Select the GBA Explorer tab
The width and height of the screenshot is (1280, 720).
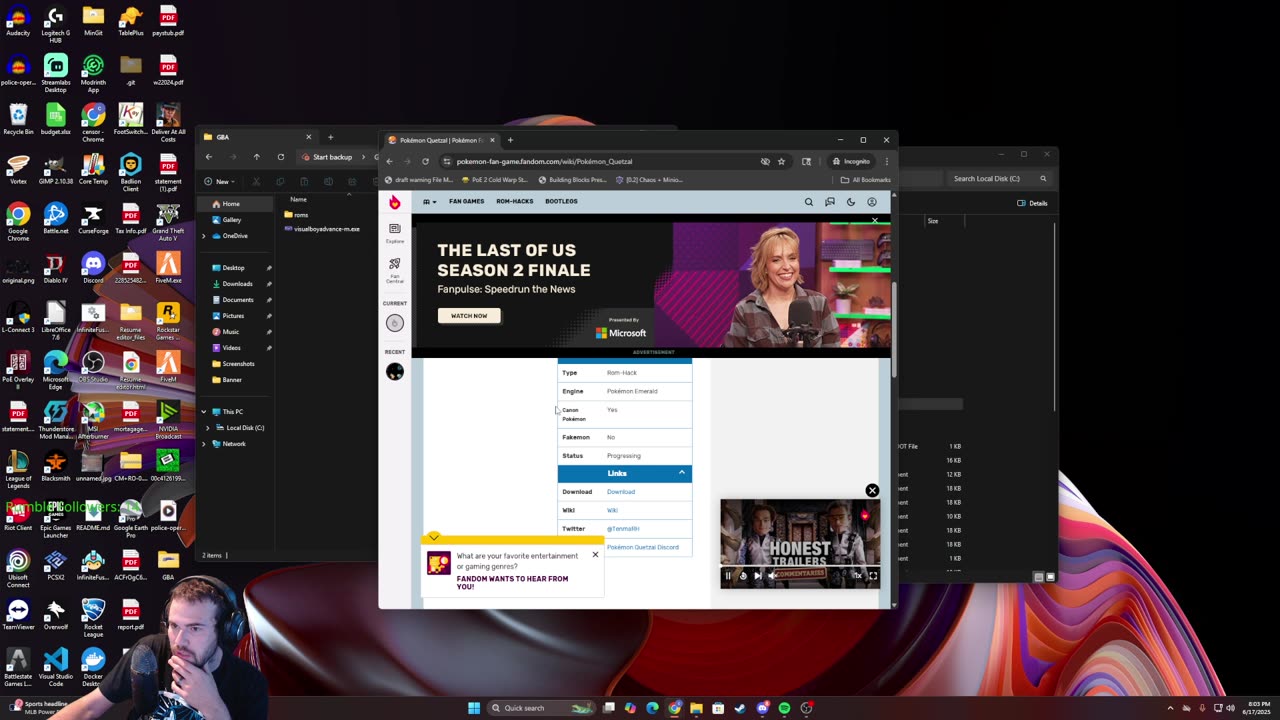click(x=257, y=137)
